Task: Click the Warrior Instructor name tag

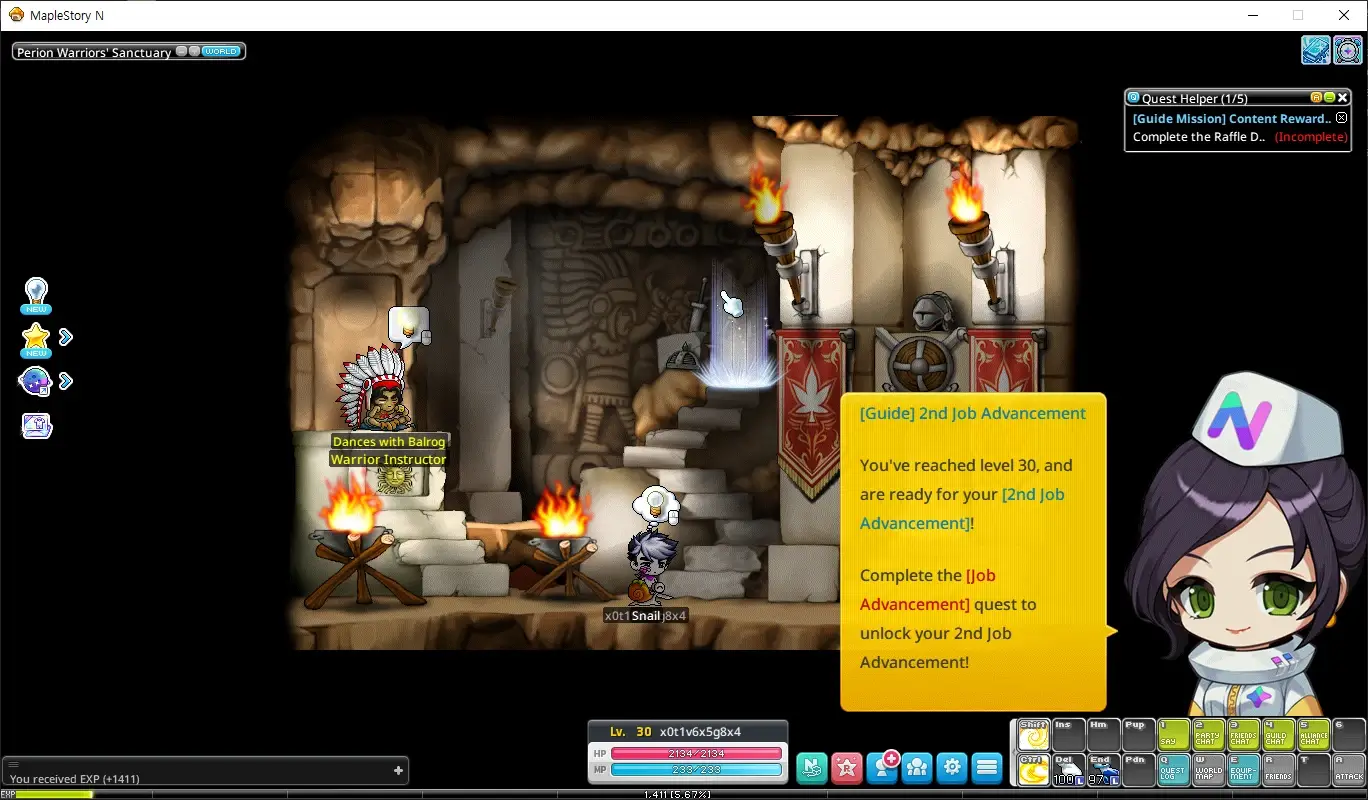Action: coord(389,459)
